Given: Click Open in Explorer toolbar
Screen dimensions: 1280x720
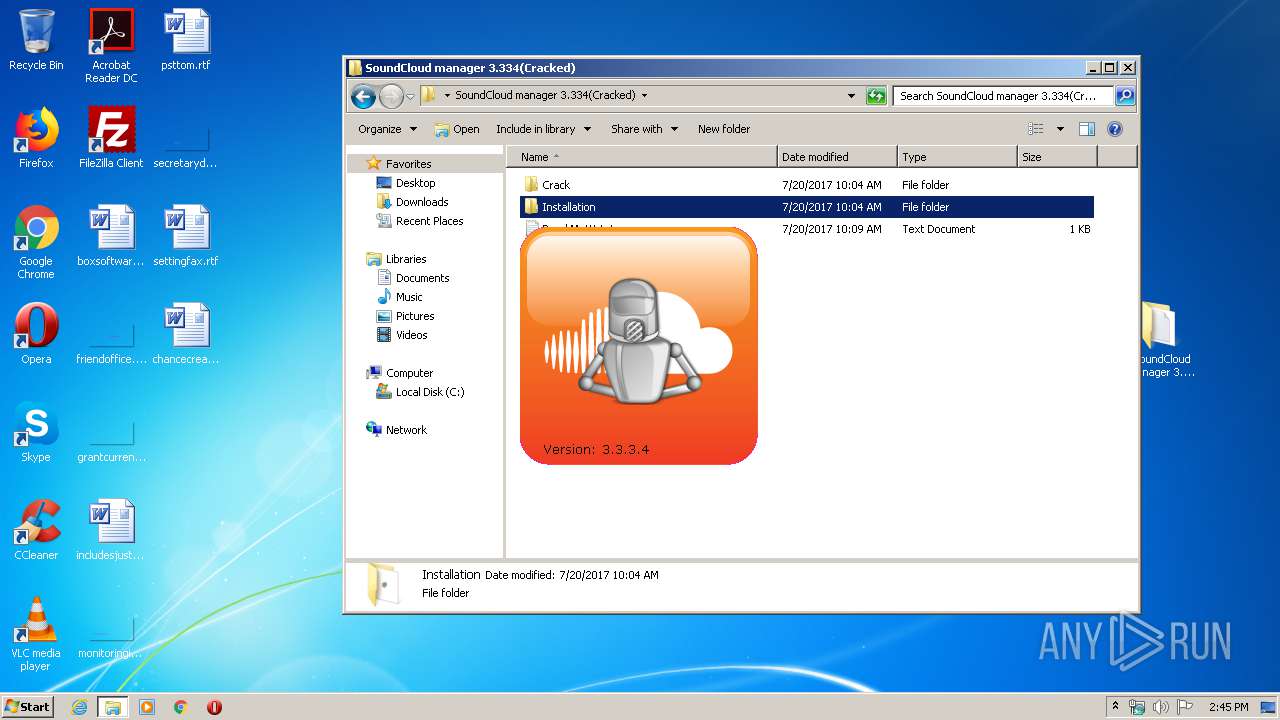Looking at the screenshot, I should [456, 129].
